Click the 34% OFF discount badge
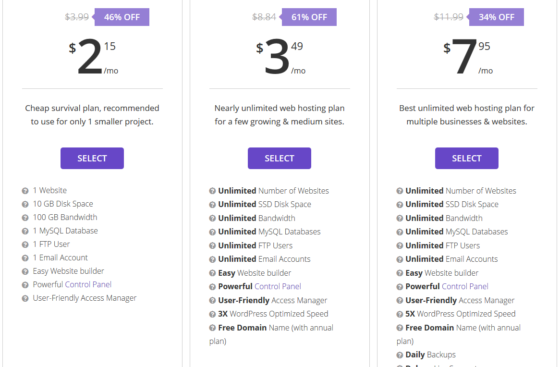The width and height of the screenshot is (560, 367). pyautogui.click(x=496, y=17)
